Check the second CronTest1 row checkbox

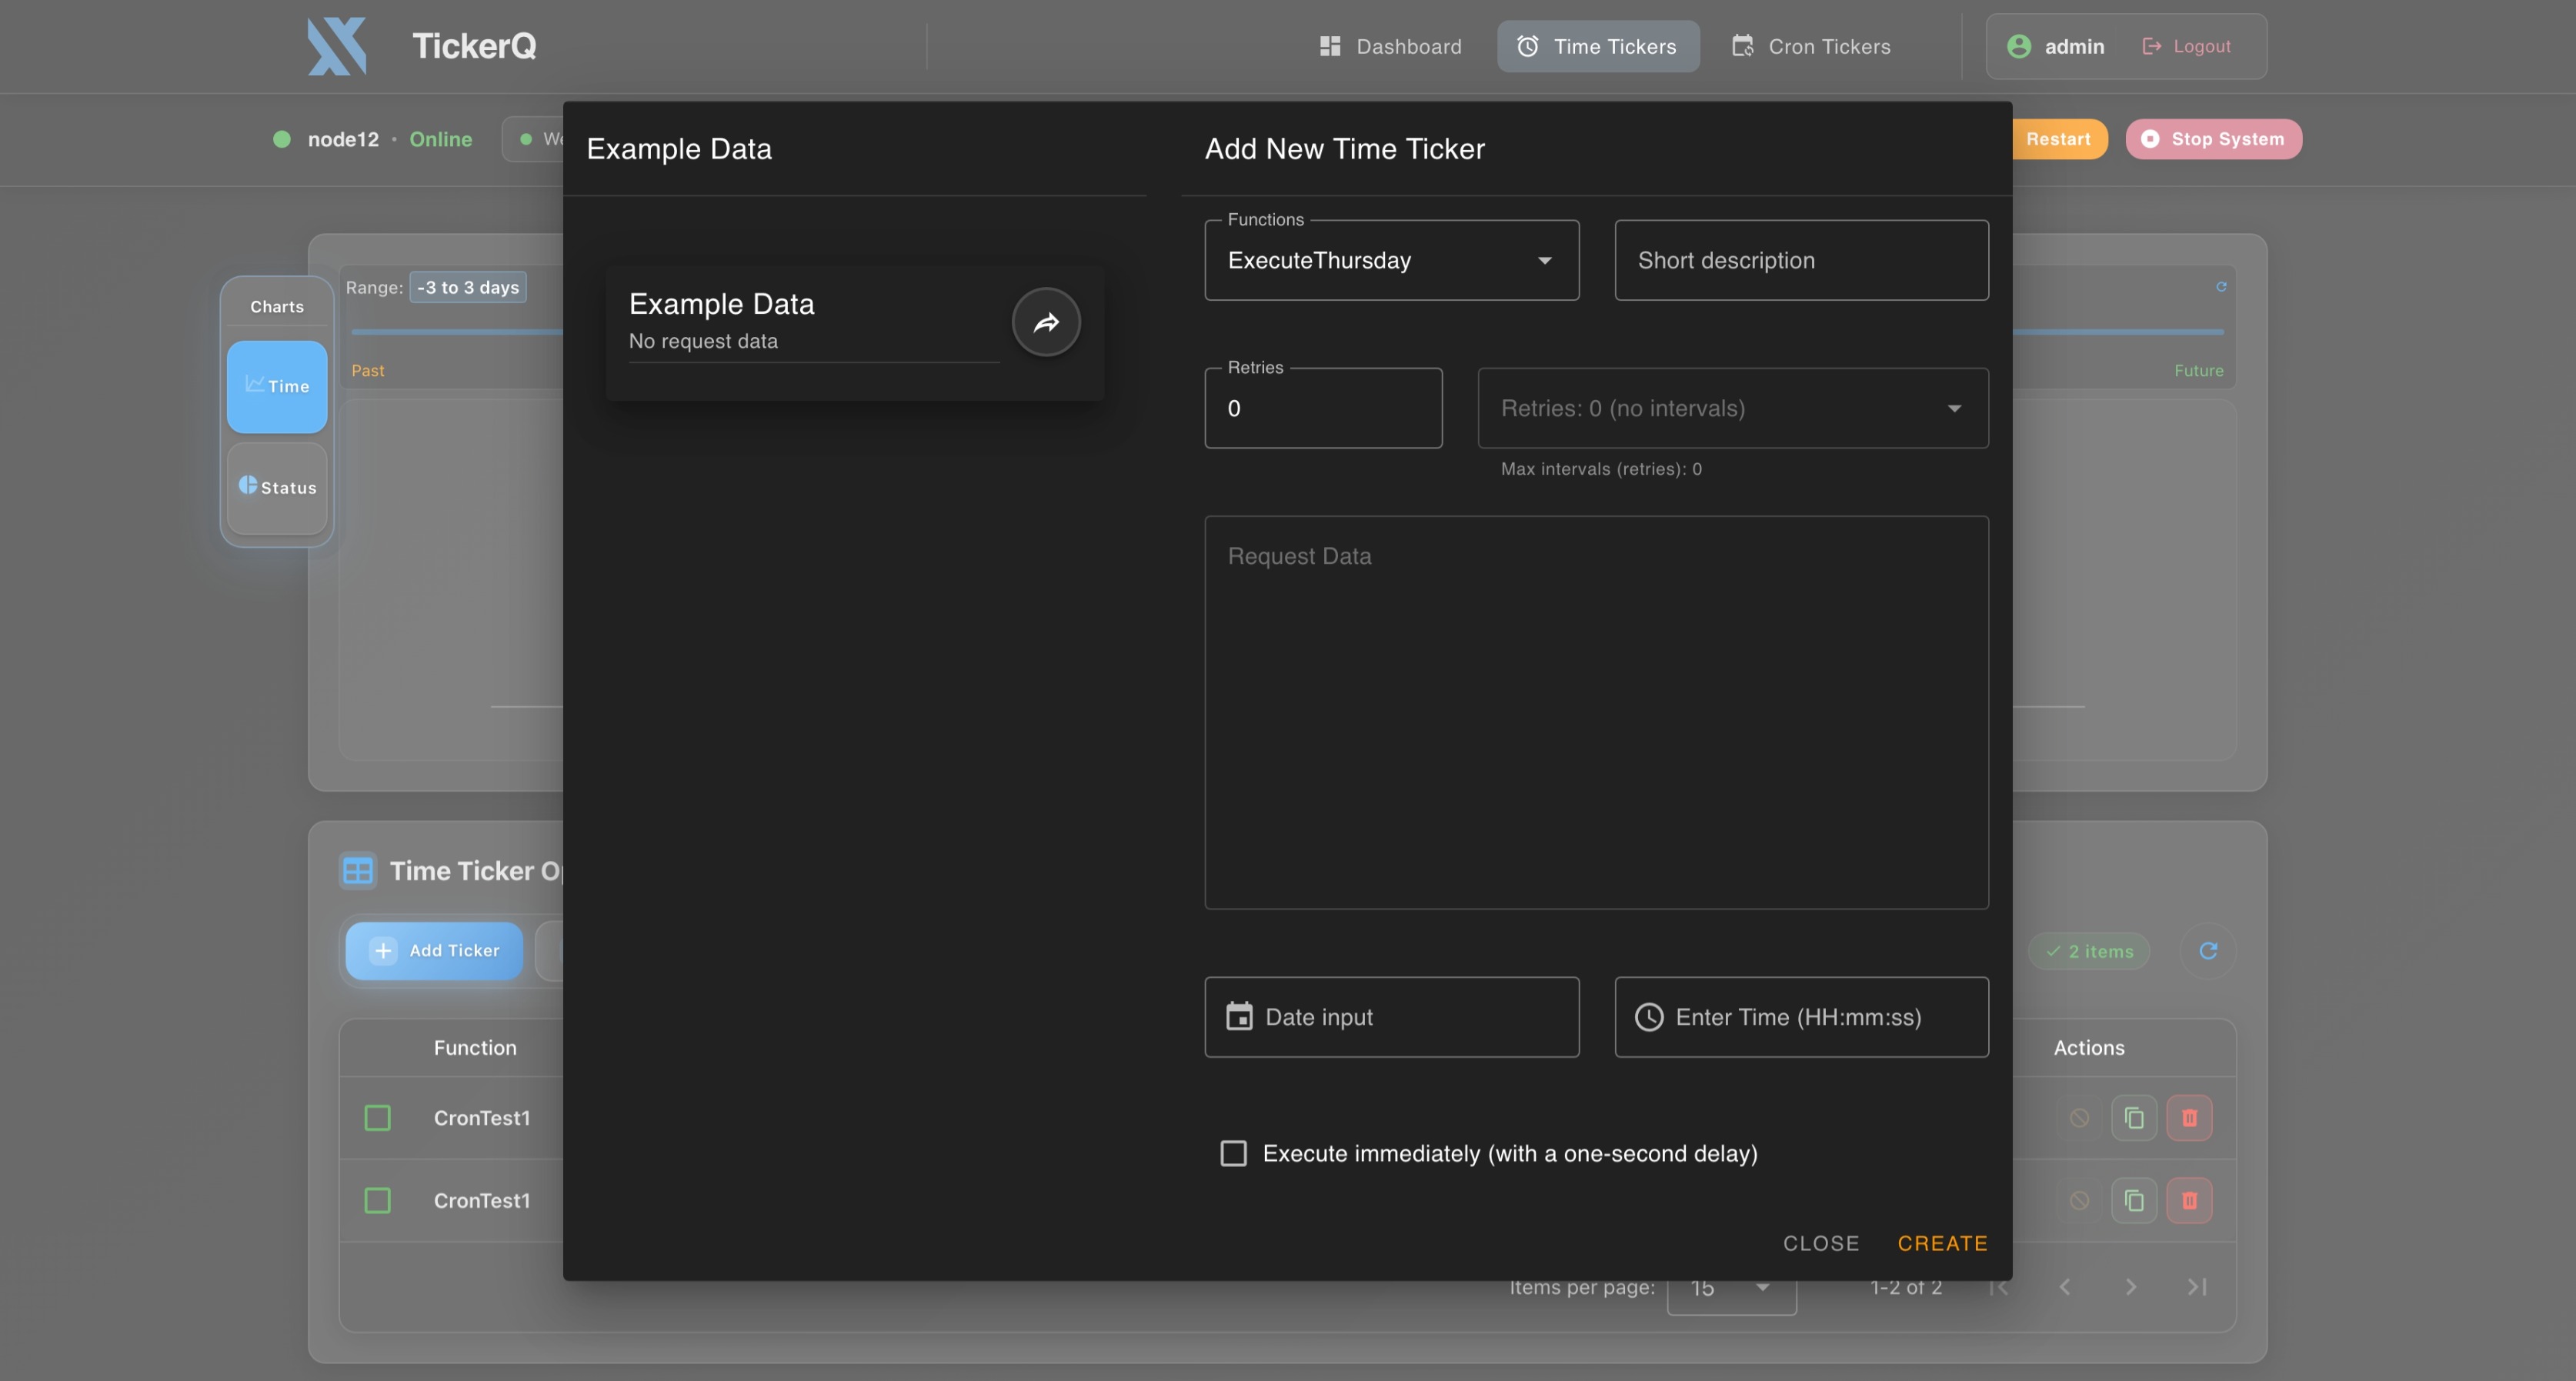pyautogui.click(x=377, y=1200)
